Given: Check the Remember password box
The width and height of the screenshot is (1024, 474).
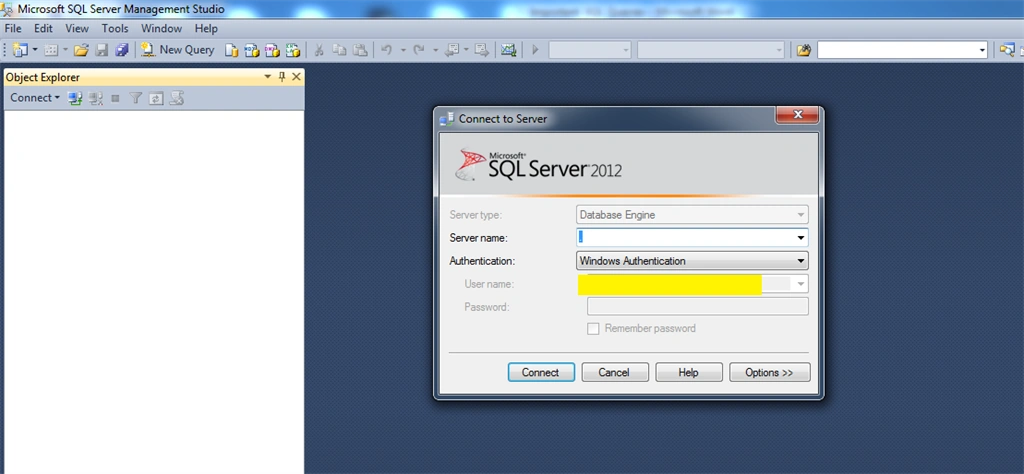Looking at the screenshot, I should (593, 329).
